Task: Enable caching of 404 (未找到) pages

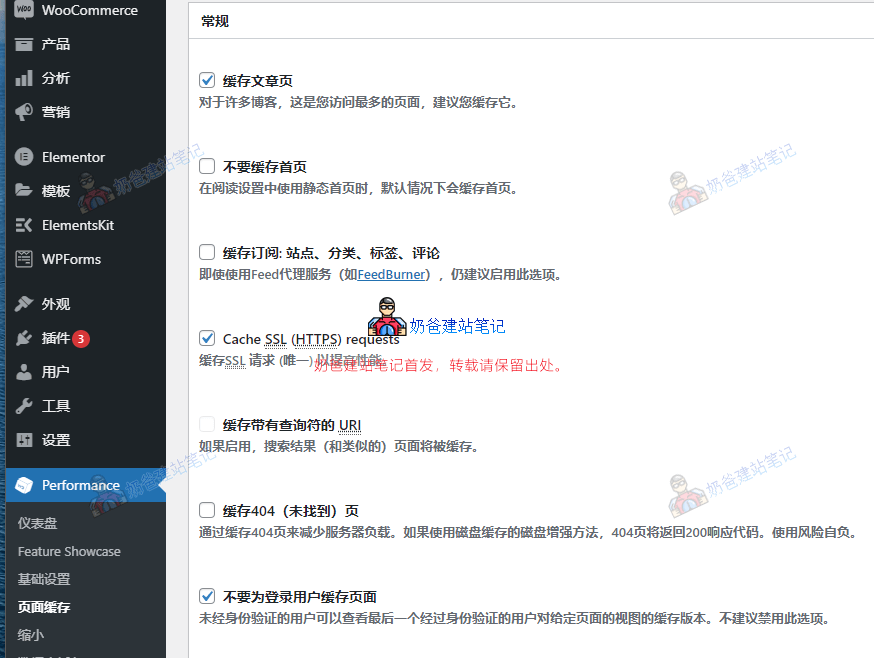Action: coord(207,510)
